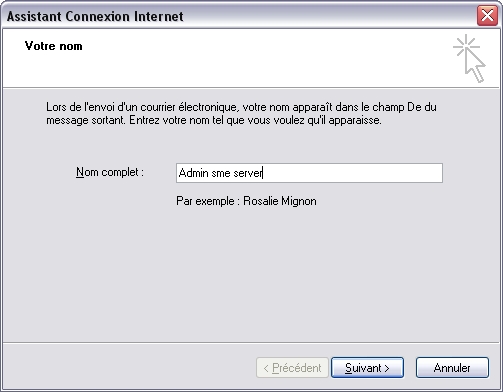
Task: Click the greyed-out Précédent button
Action: (292, 368)
